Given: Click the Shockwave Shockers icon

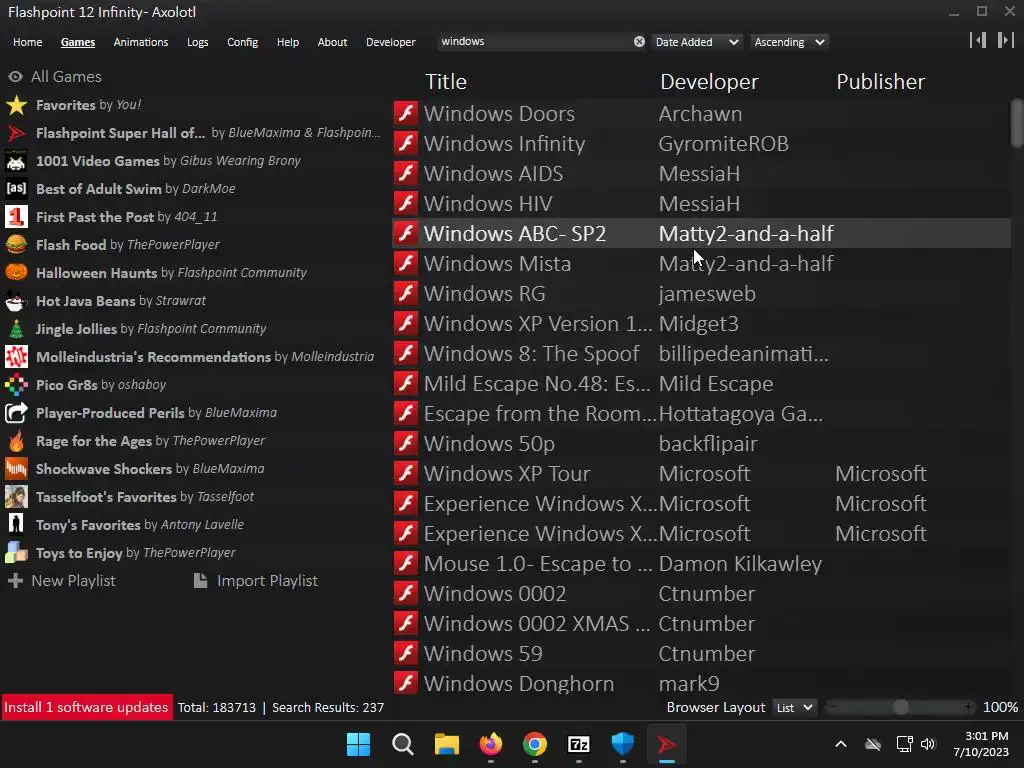Looking at the screenshot, I should point(16,469).
